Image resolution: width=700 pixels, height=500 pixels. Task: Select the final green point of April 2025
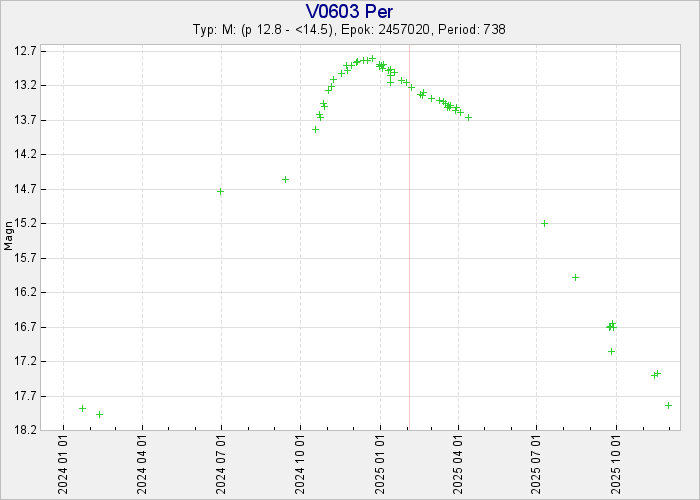[x=468, y=117]
